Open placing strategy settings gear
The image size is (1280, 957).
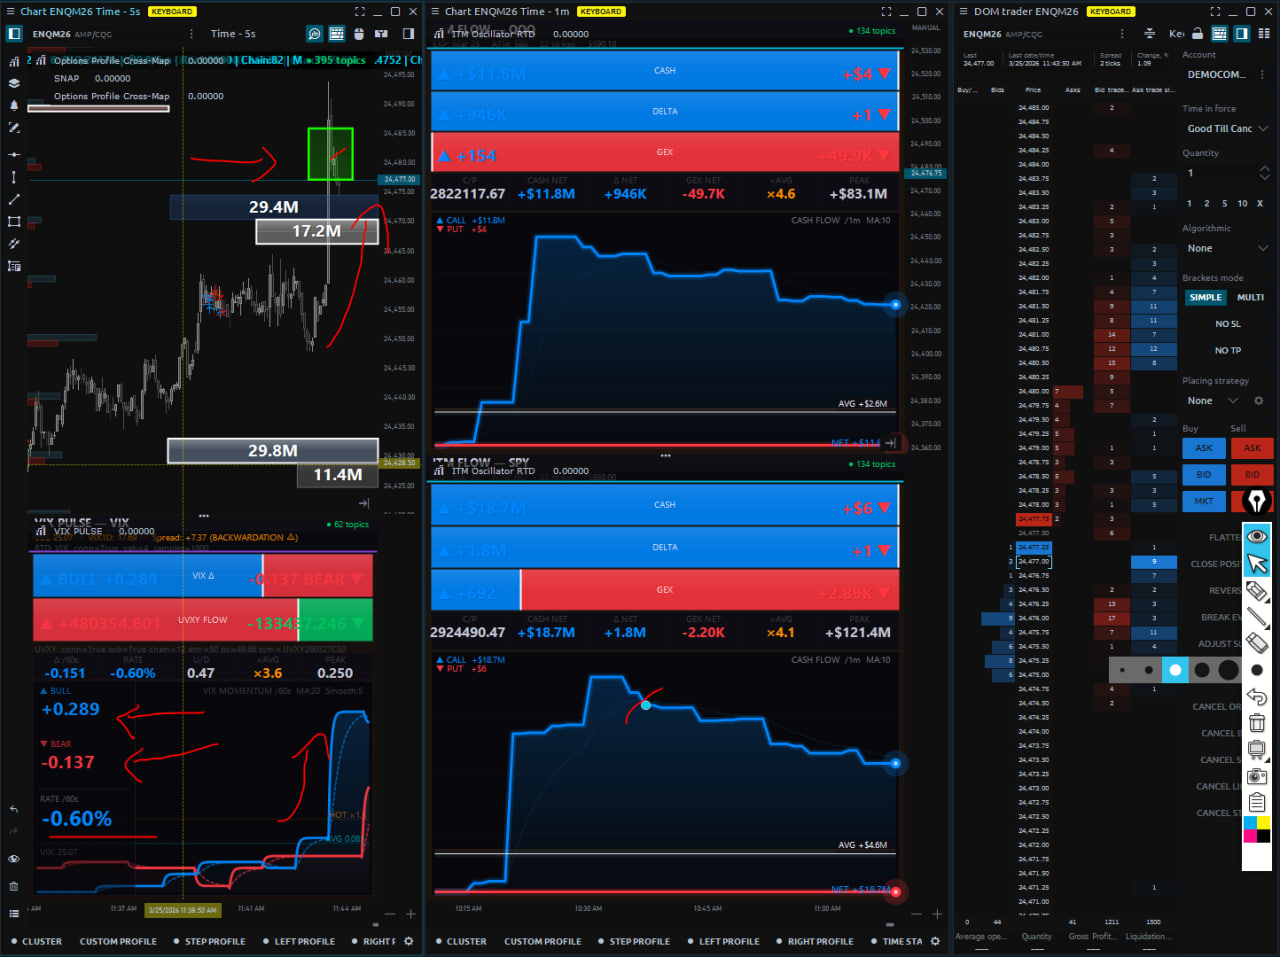1259,401
